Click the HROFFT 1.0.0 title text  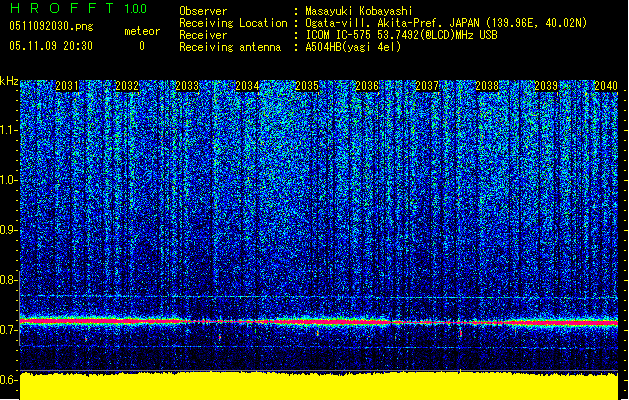point(78,8)
